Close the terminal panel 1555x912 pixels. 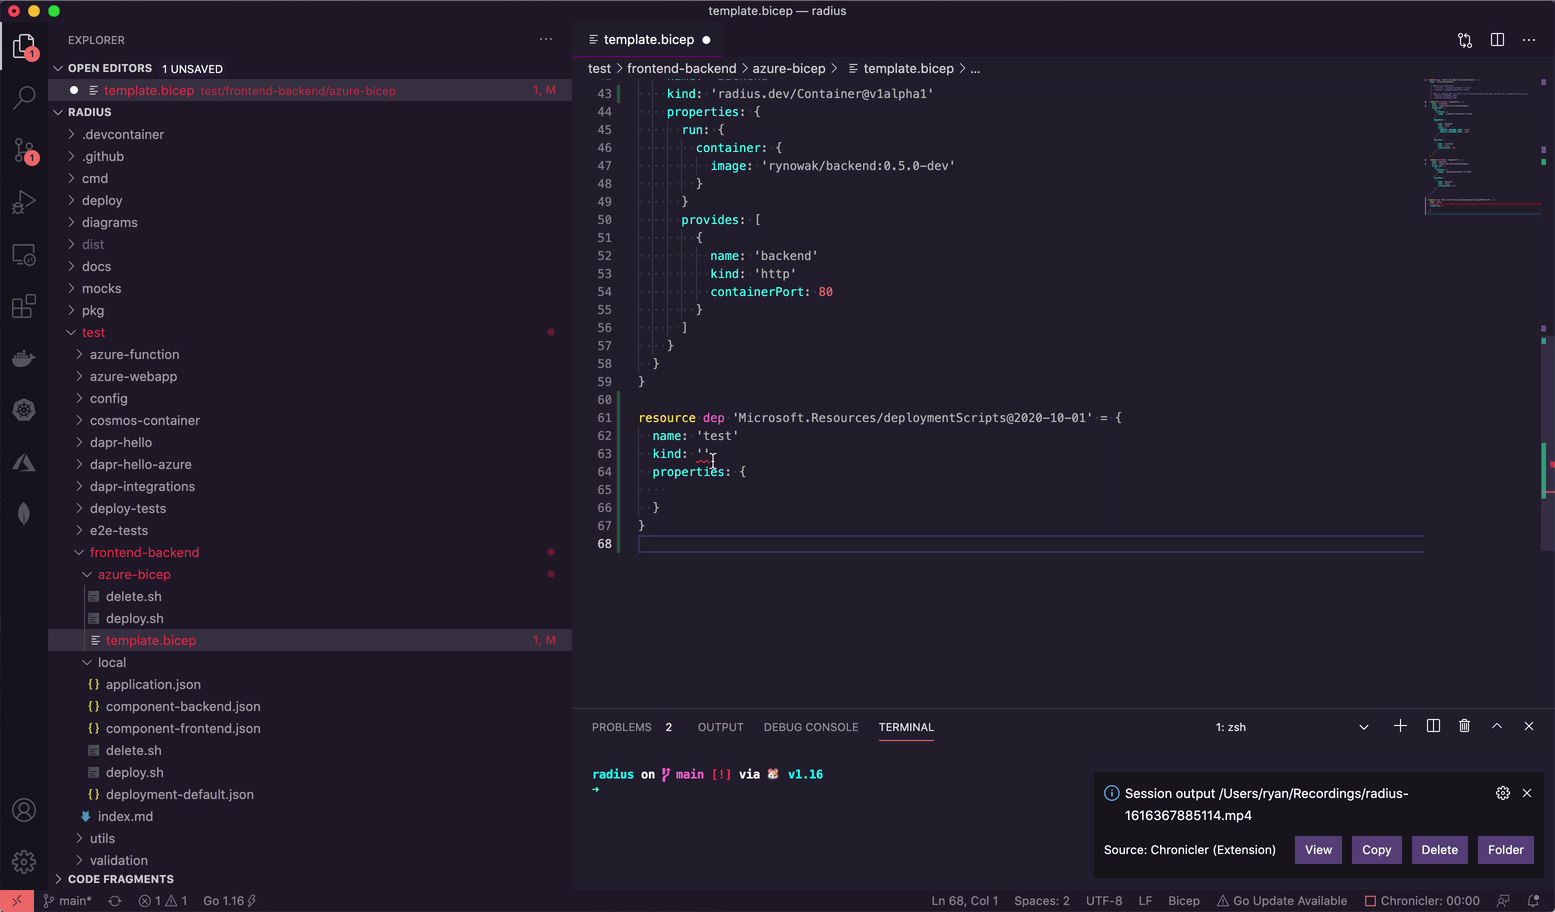pyautogui.click(x=1529, y=726)
